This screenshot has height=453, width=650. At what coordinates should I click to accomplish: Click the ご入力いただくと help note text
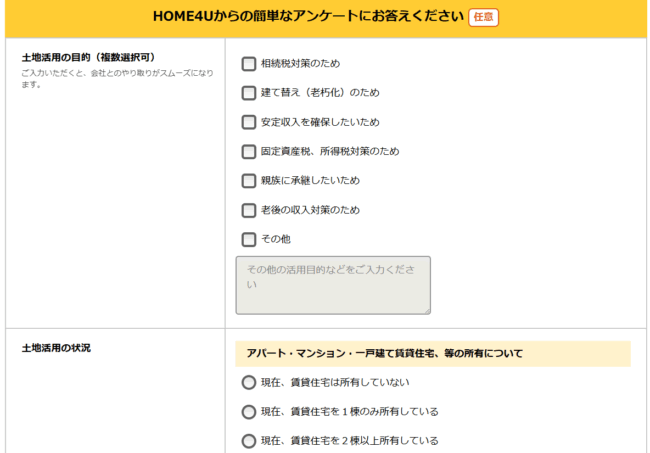115,78
